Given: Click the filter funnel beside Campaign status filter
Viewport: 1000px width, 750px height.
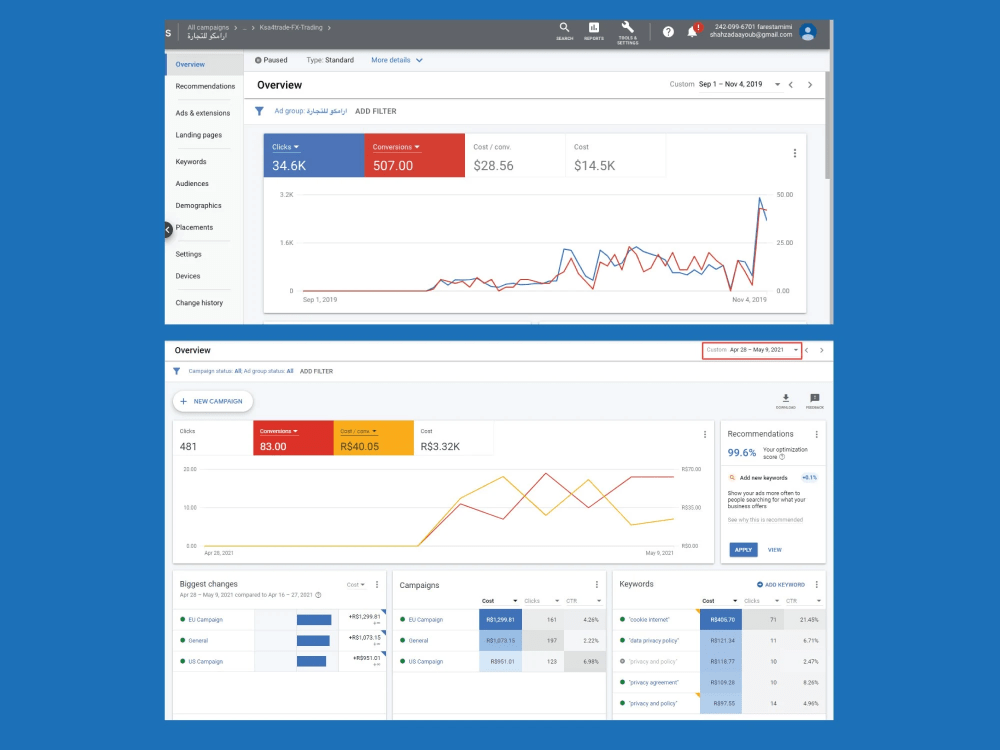Looking at the screenshot, I should (x=177, y=371).
